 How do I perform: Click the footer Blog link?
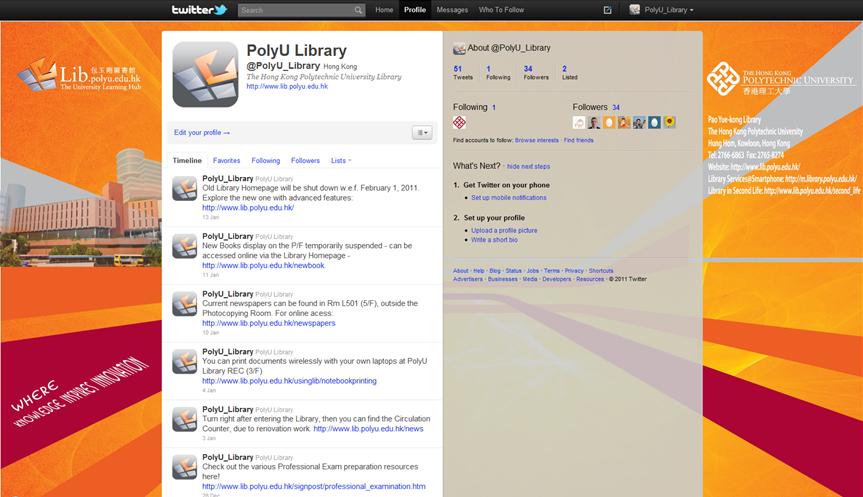click(495, 271)
